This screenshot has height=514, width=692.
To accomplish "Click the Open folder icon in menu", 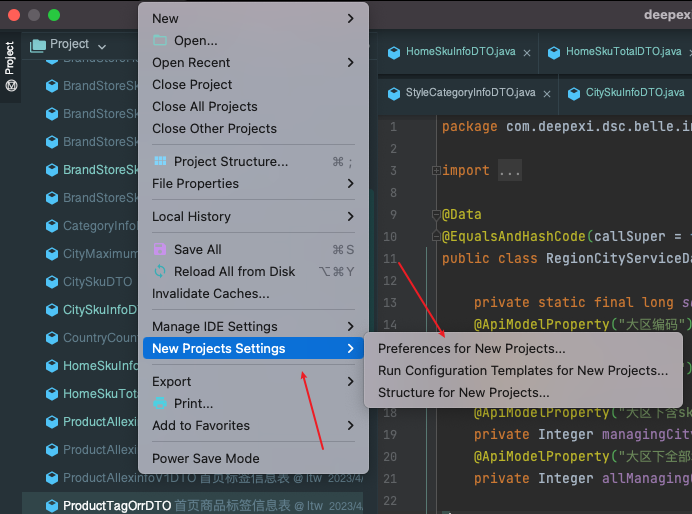I will pyautogui.click(x=160, y=41).
